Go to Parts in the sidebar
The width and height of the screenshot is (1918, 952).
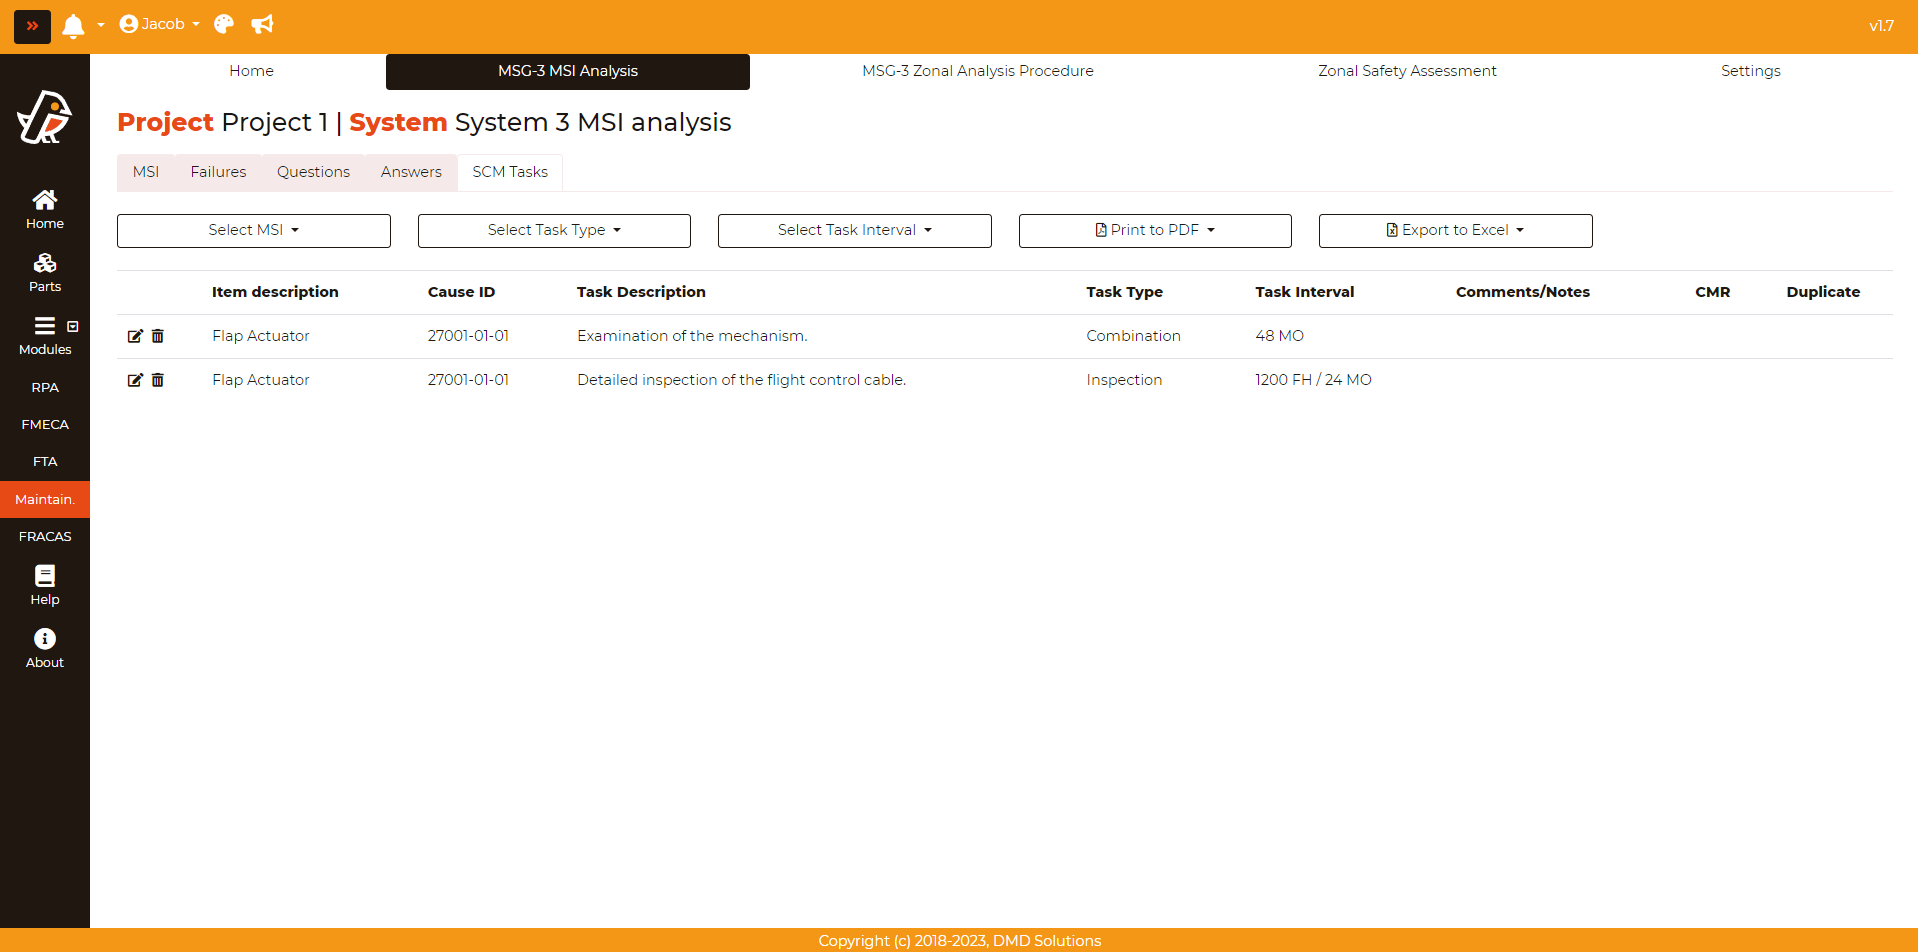45,273
